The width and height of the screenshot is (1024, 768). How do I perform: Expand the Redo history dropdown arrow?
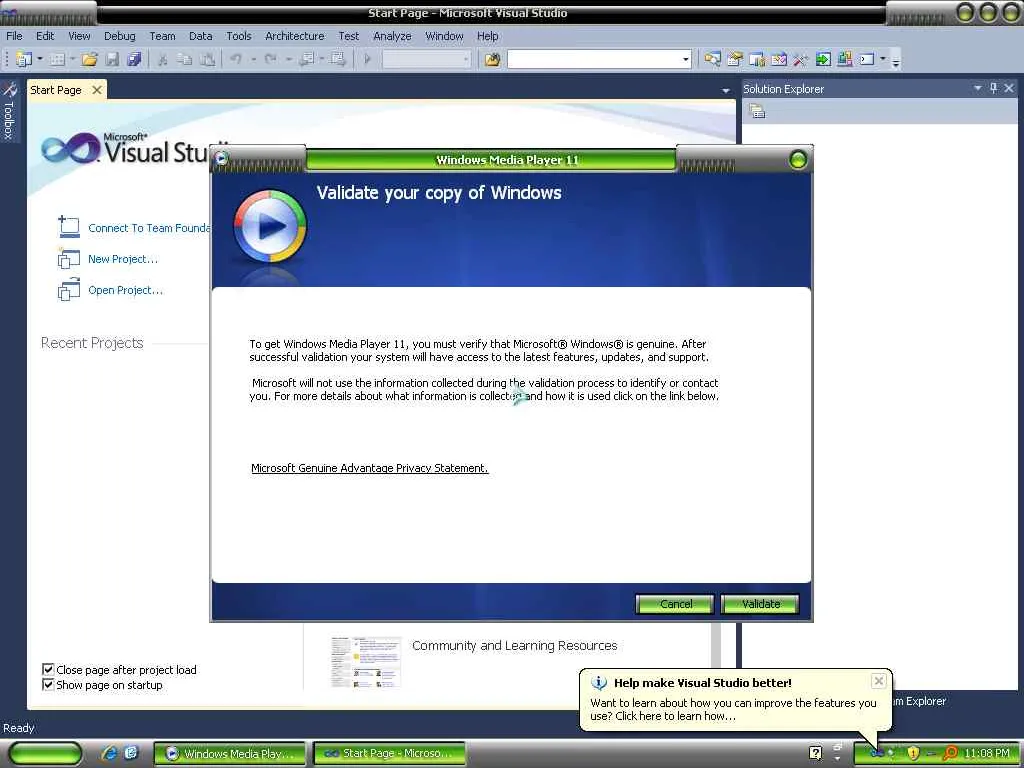click(288, 59)
